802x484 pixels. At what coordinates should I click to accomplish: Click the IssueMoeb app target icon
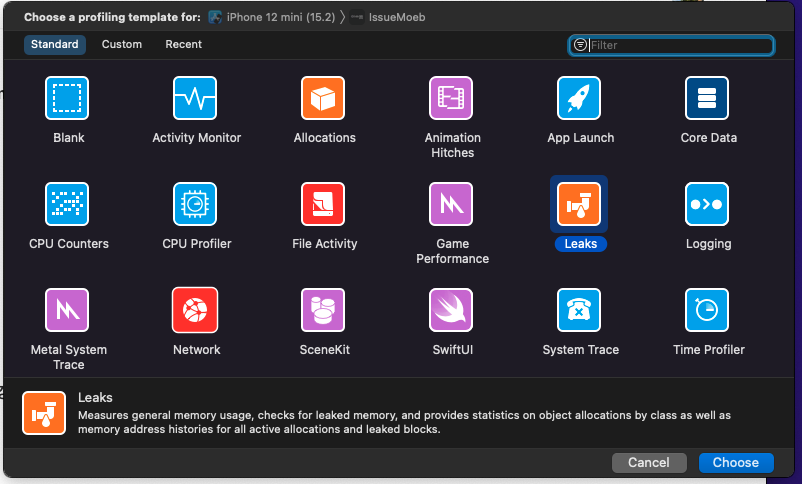click(357, 17)
